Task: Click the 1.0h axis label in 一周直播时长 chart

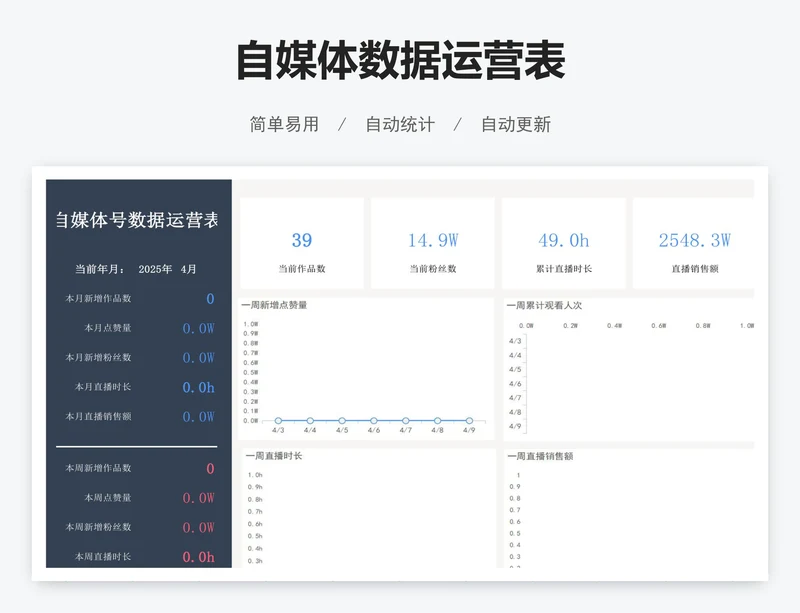Action: (255, 475)
